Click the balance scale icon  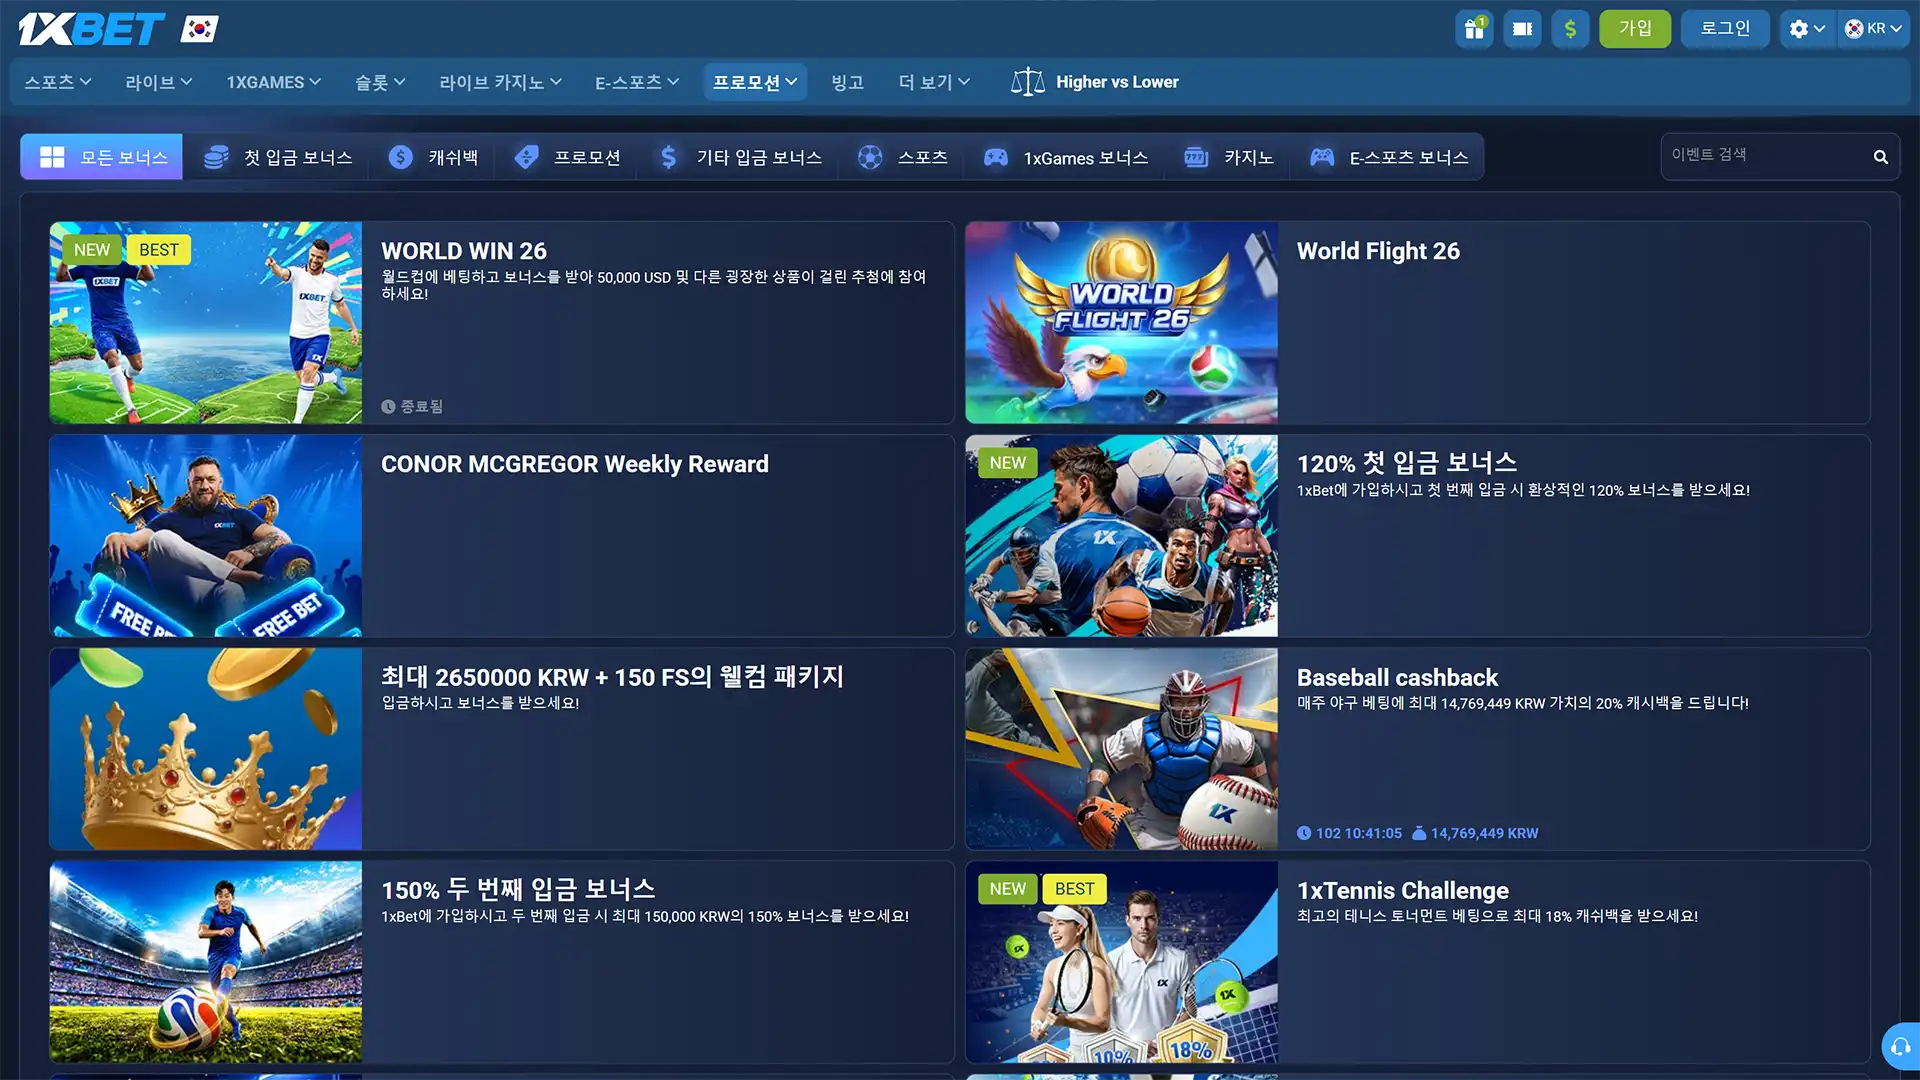[1027, 82]
